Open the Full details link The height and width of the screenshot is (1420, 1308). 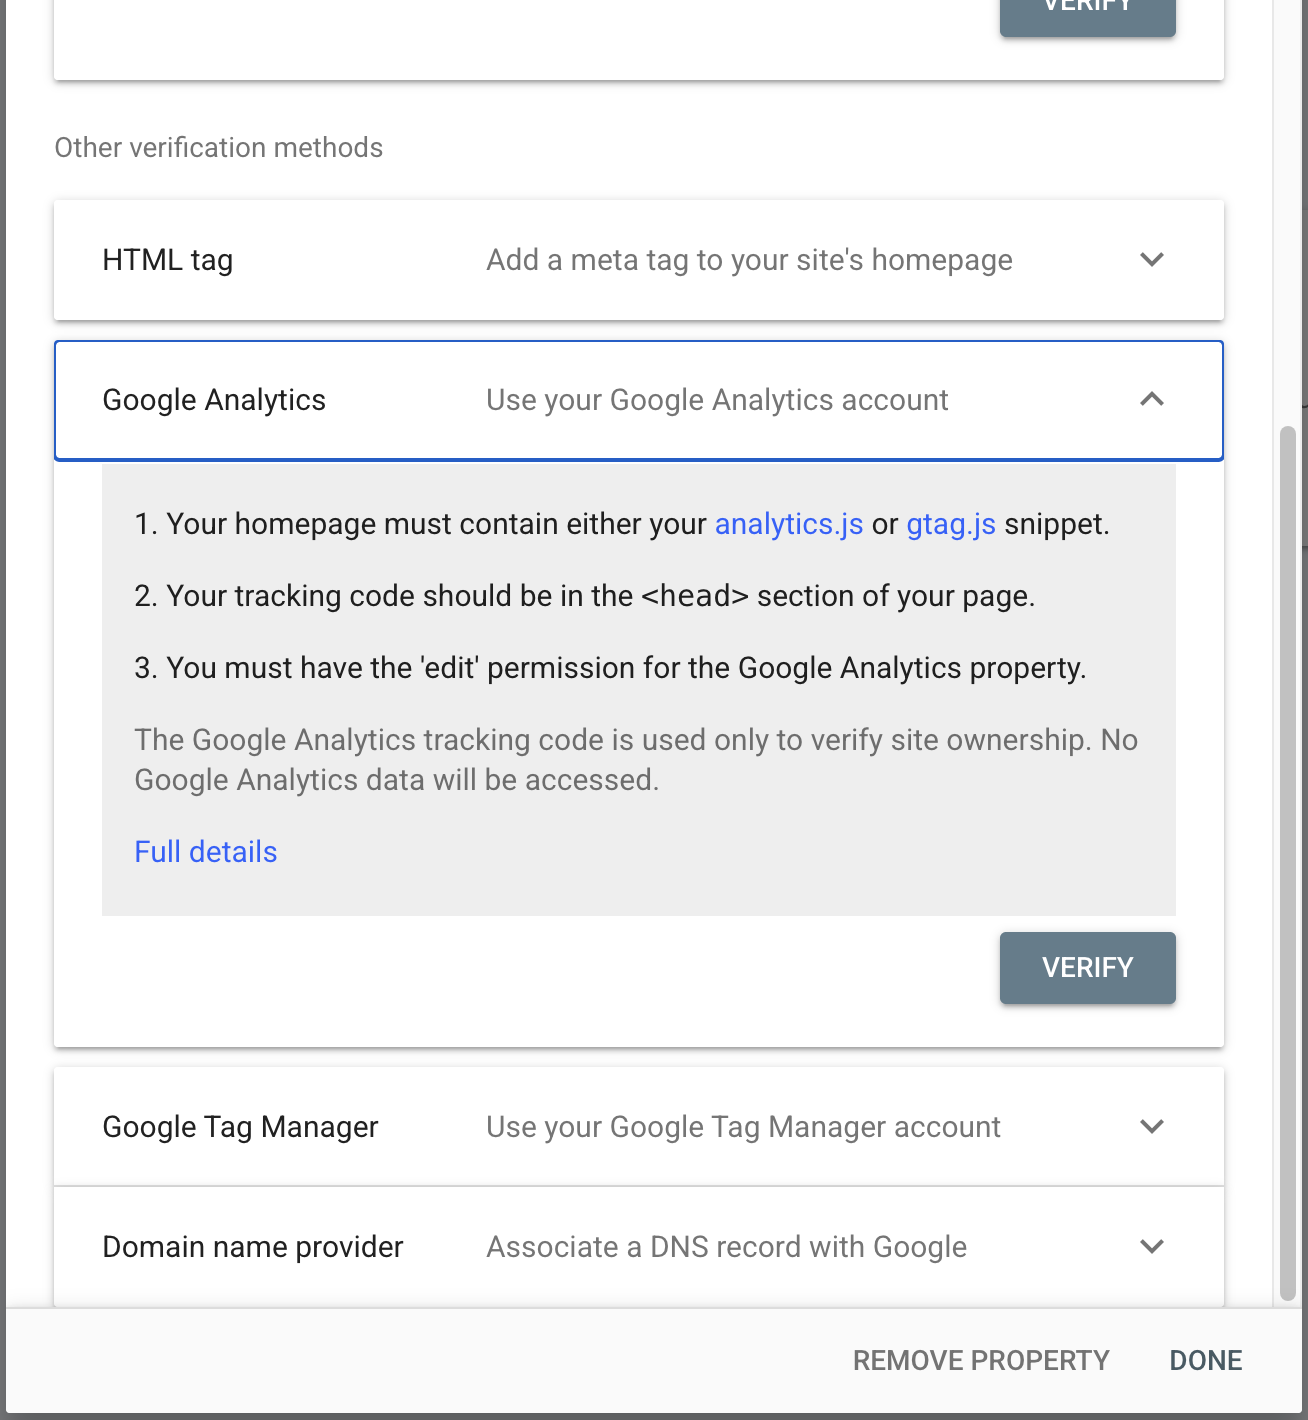coord(206,852)
